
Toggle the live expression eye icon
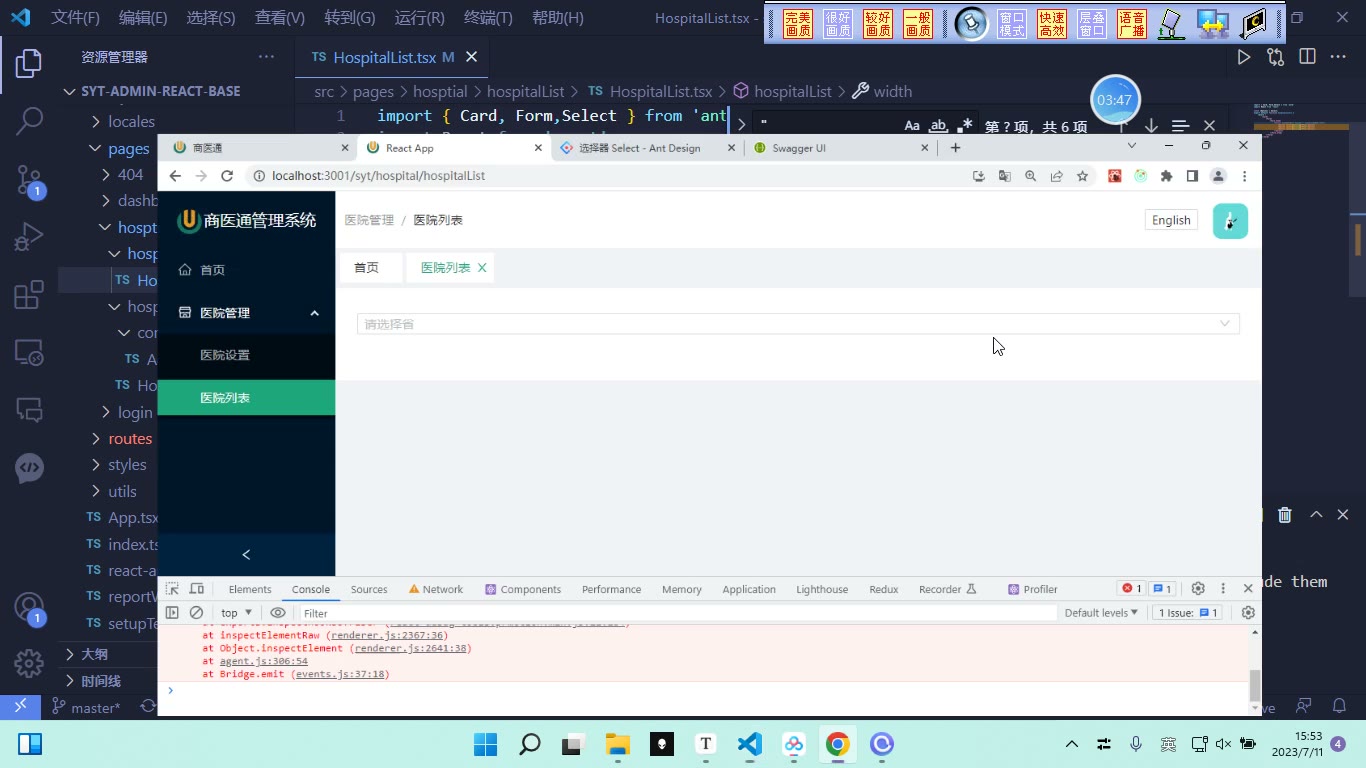point(278,613)
